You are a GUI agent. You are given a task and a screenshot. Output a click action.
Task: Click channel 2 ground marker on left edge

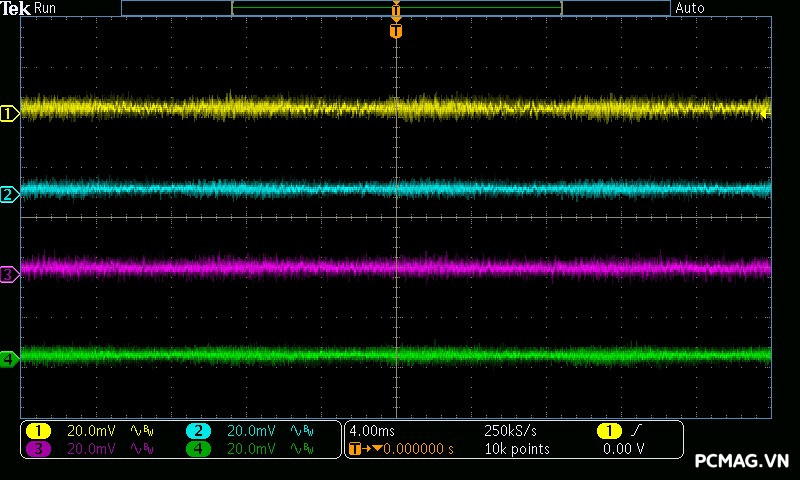(9, 194)
